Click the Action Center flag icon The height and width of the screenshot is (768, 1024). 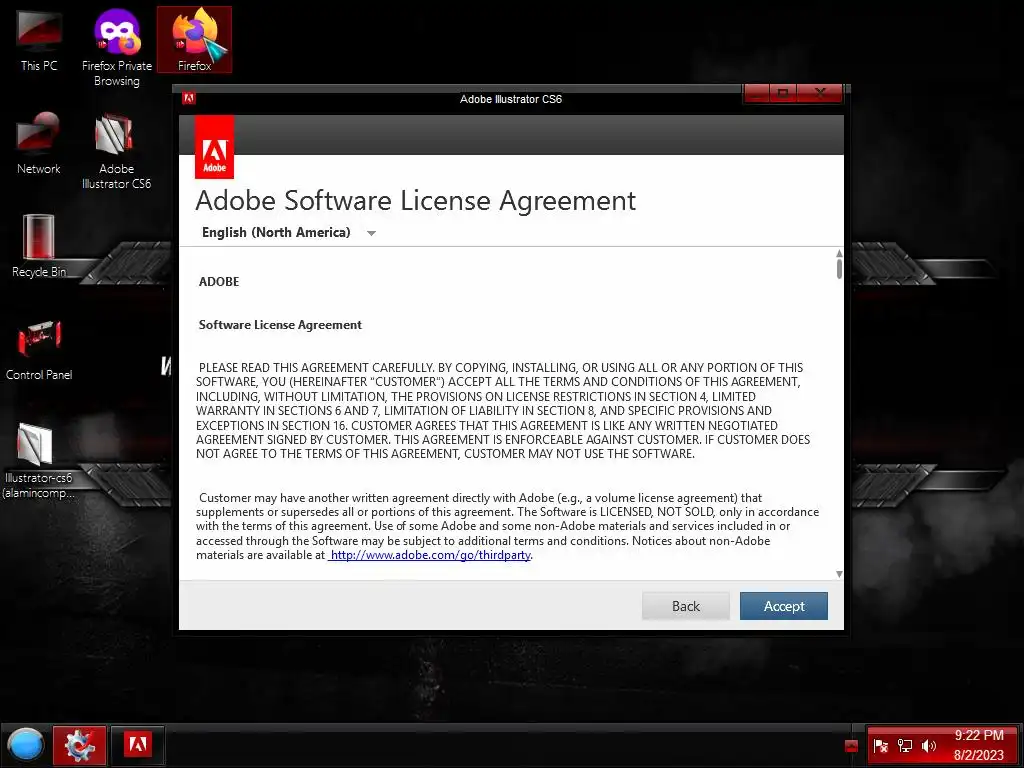coord(880,746)
